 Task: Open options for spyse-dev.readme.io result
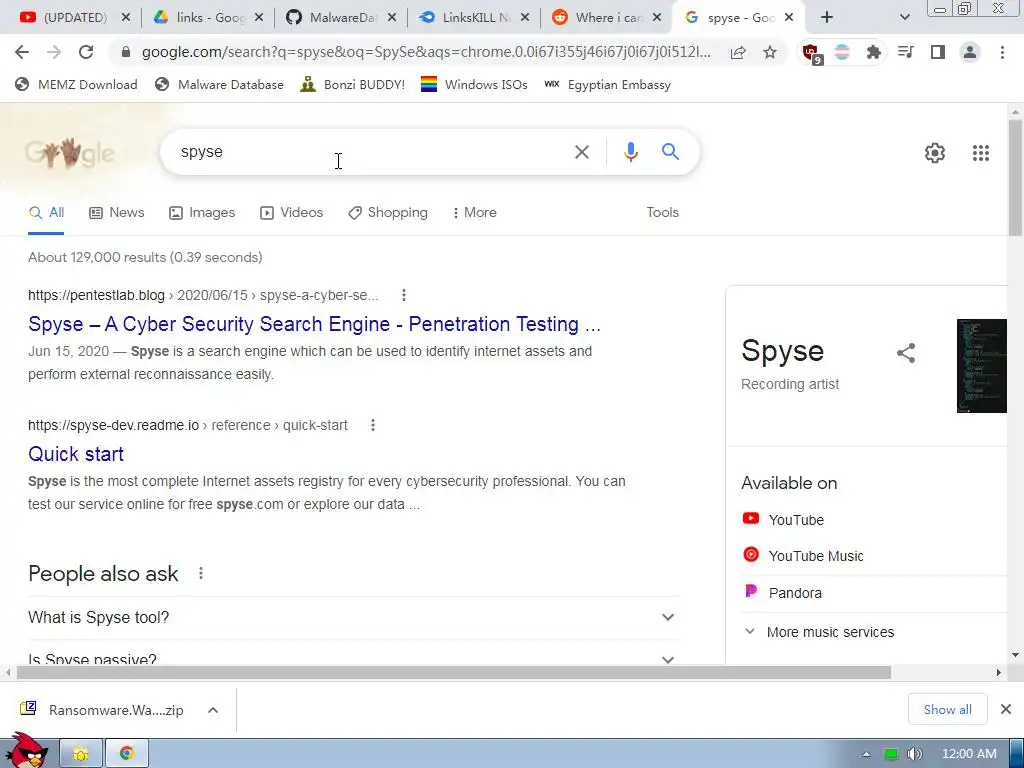click(372, 425)
